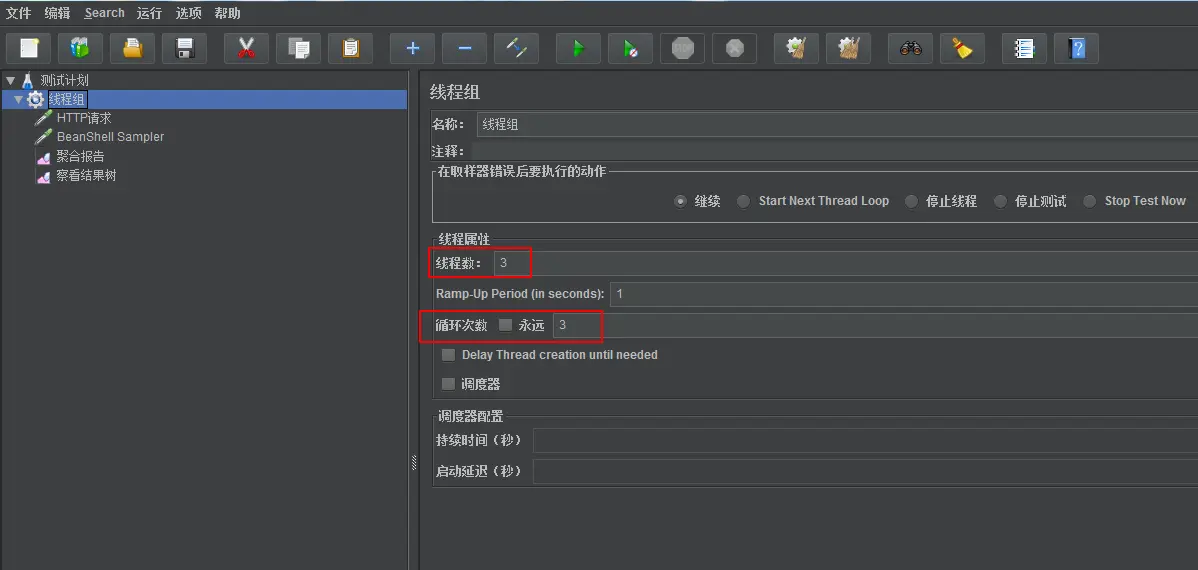Select 聚合报告 in the tree
1198x570 pixels.
click(x=80, y=157)
